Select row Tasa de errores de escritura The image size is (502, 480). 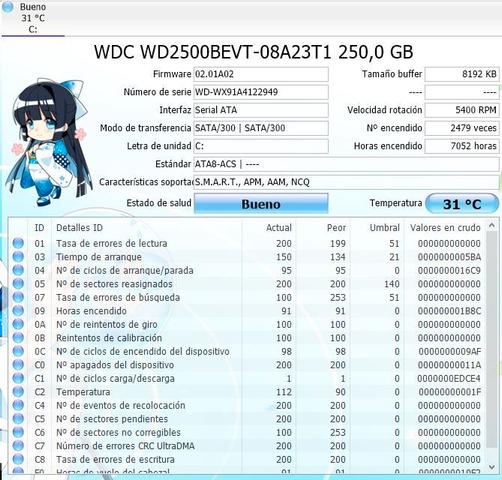coord(247,459)
